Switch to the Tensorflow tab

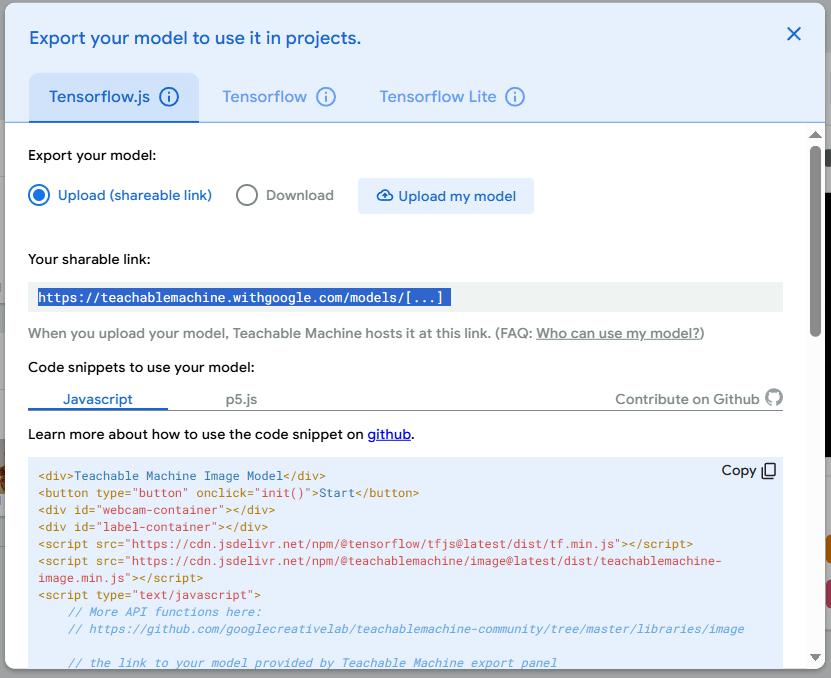pyautogui.click(x=264, y=97)
